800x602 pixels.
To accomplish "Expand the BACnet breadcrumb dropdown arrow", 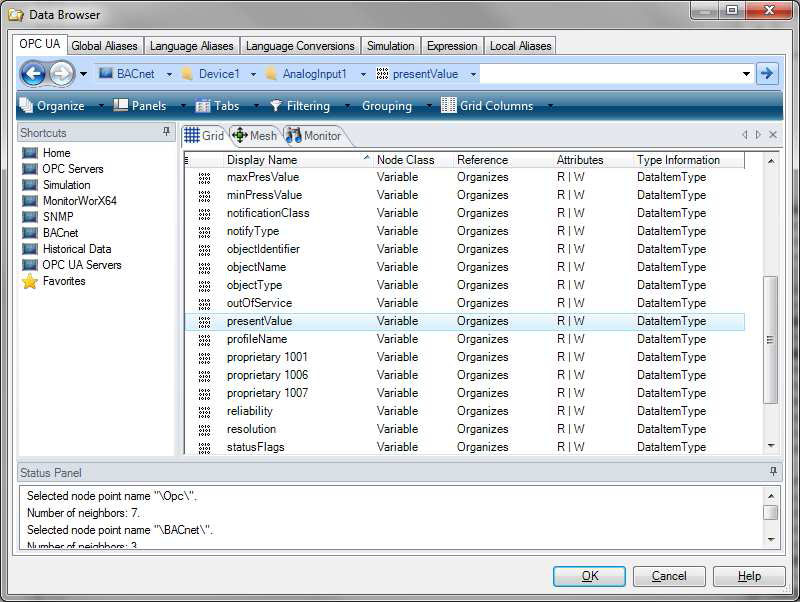I will tap(170, 74).
